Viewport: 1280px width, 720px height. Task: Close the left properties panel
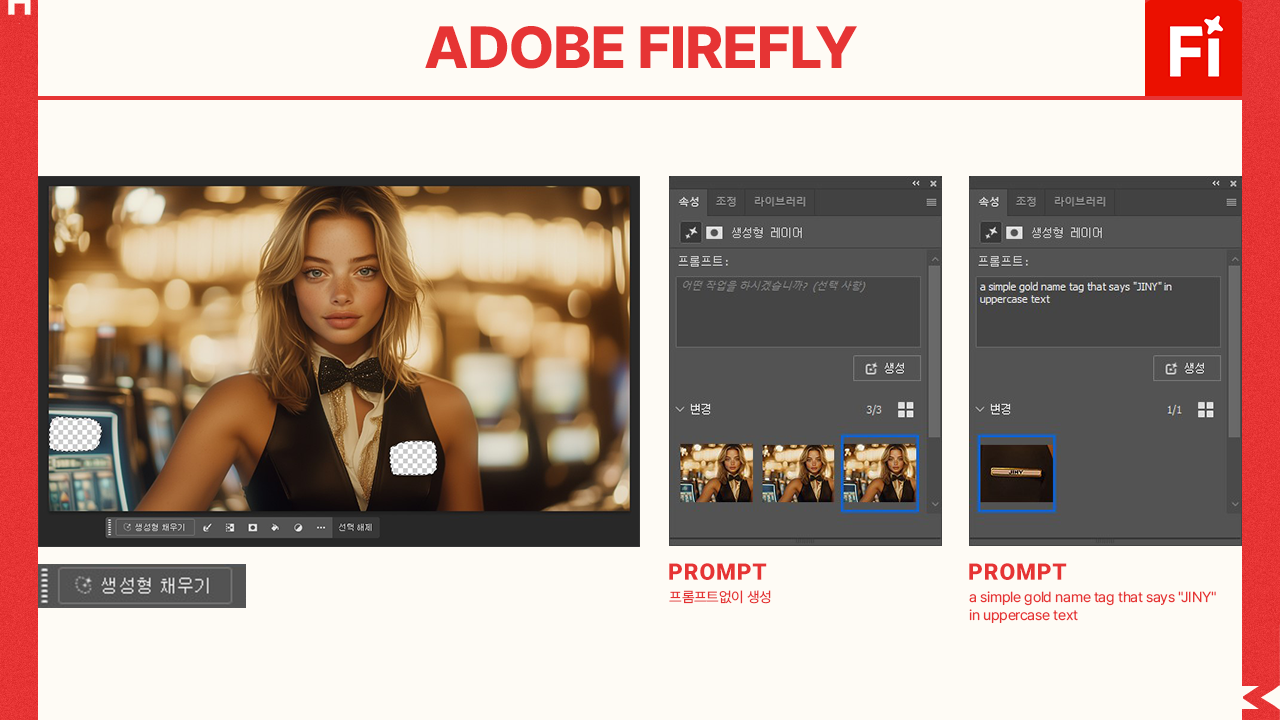click(933, 183)
